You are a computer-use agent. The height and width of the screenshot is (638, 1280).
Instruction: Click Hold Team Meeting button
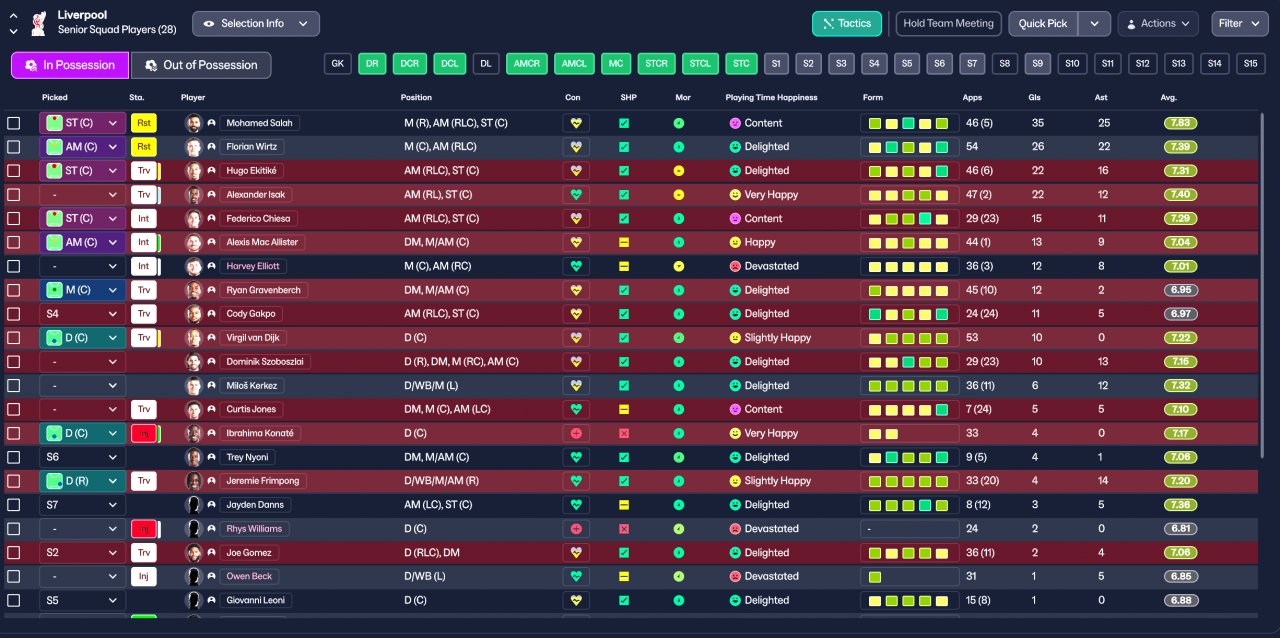(x=949, y=23)
